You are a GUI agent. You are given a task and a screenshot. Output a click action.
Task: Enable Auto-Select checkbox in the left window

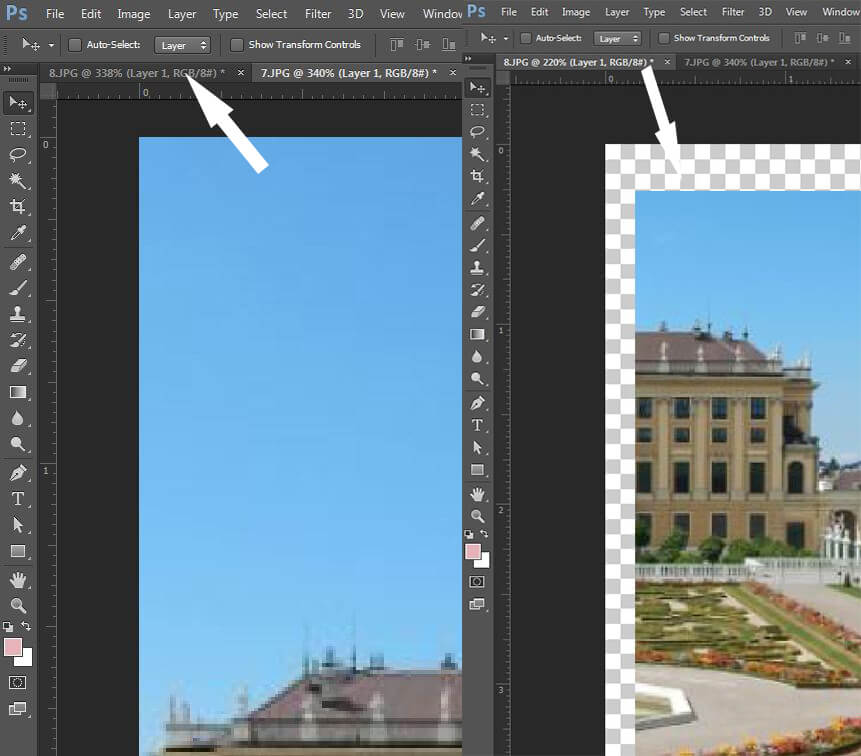point(75,45)
